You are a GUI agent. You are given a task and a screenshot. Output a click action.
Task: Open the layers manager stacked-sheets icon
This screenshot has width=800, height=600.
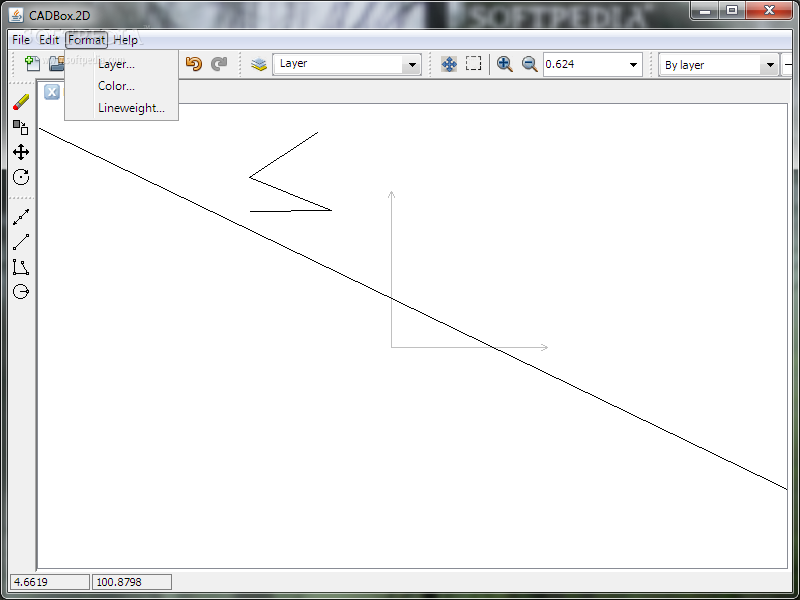tap(259, 64)
